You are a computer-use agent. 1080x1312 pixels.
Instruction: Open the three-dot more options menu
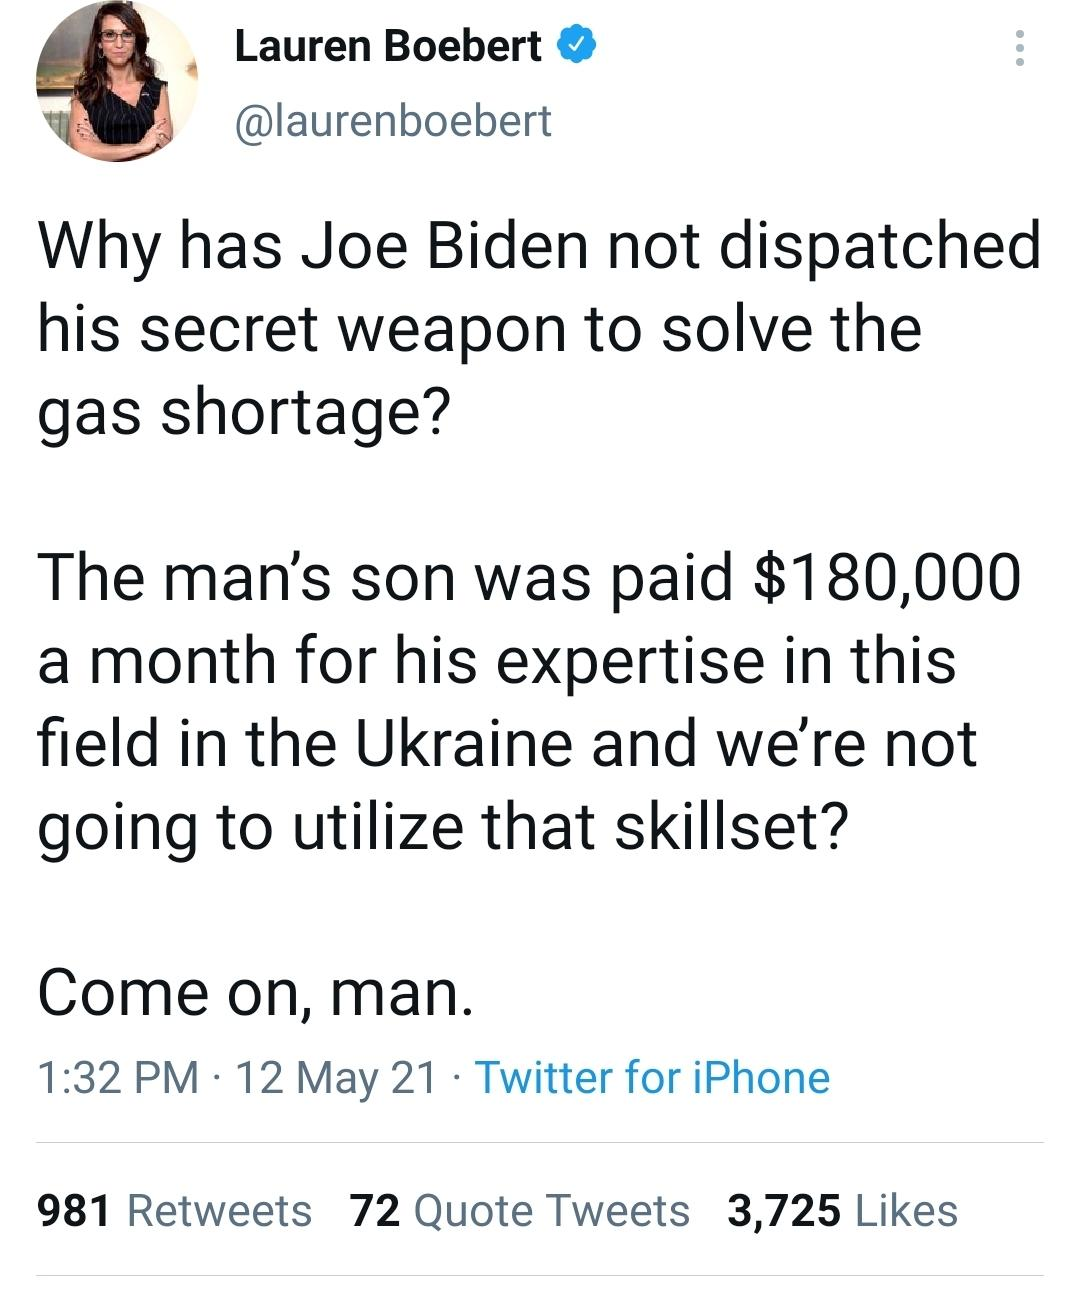pyautogui.click(x=1019, y=48)
